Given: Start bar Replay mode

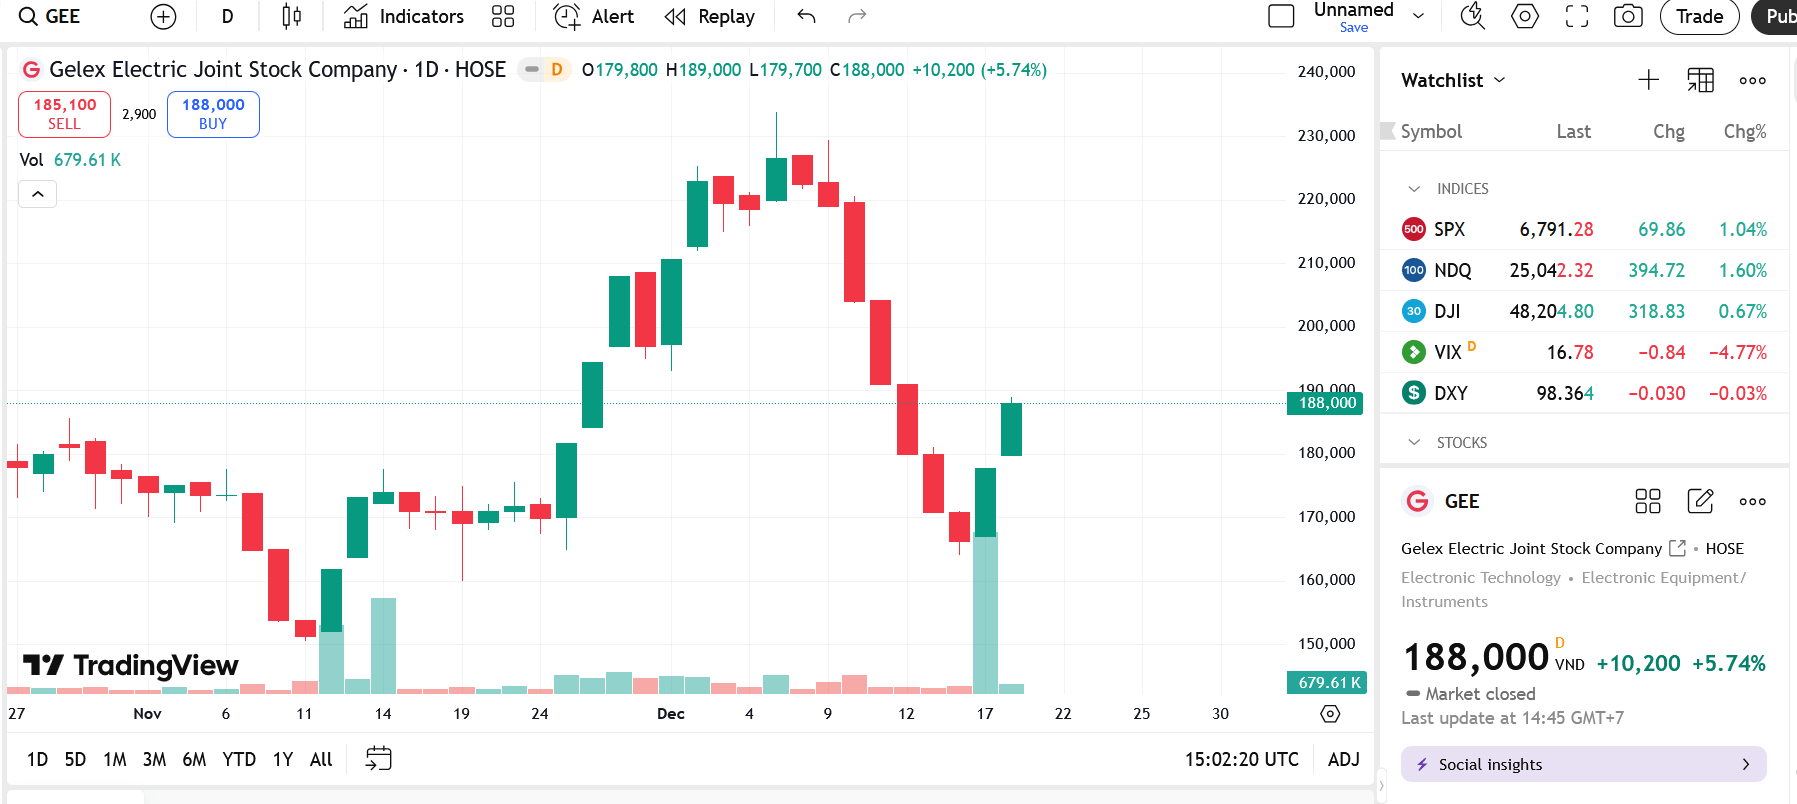Looking at the screenshot, I should pos(710,16).
